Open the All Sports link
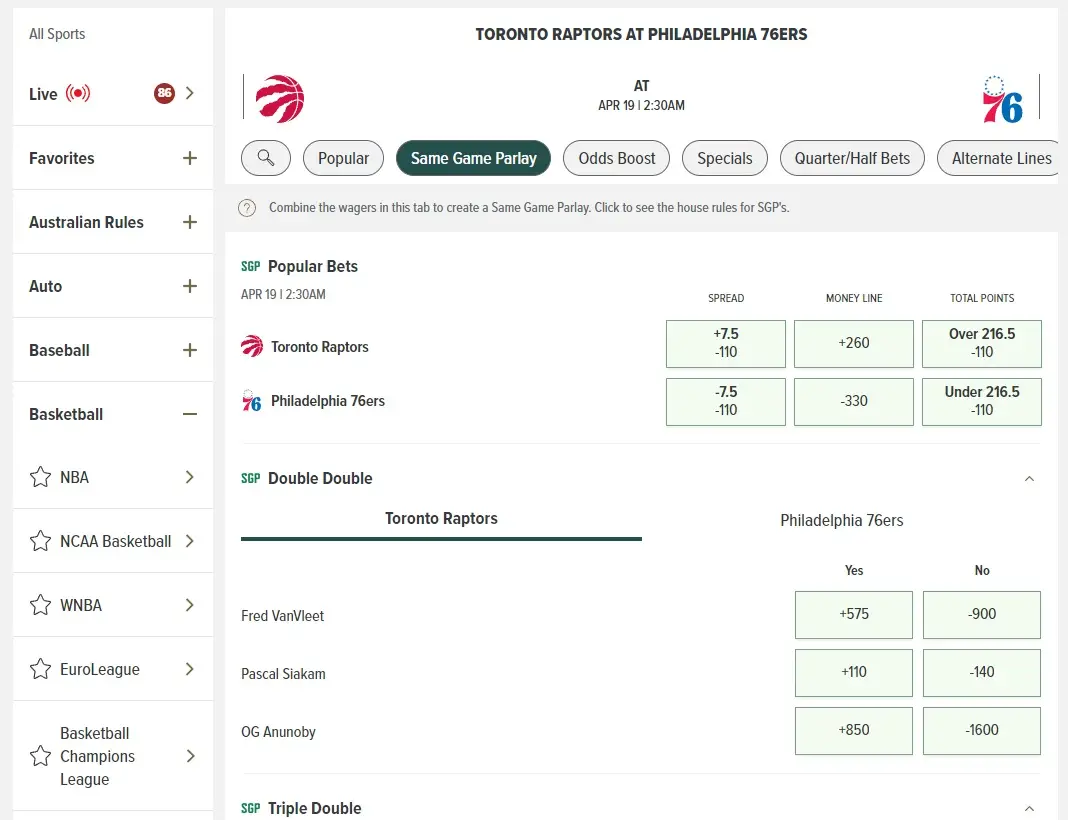The image size is (1068, 820). click(x=57, y=34)
